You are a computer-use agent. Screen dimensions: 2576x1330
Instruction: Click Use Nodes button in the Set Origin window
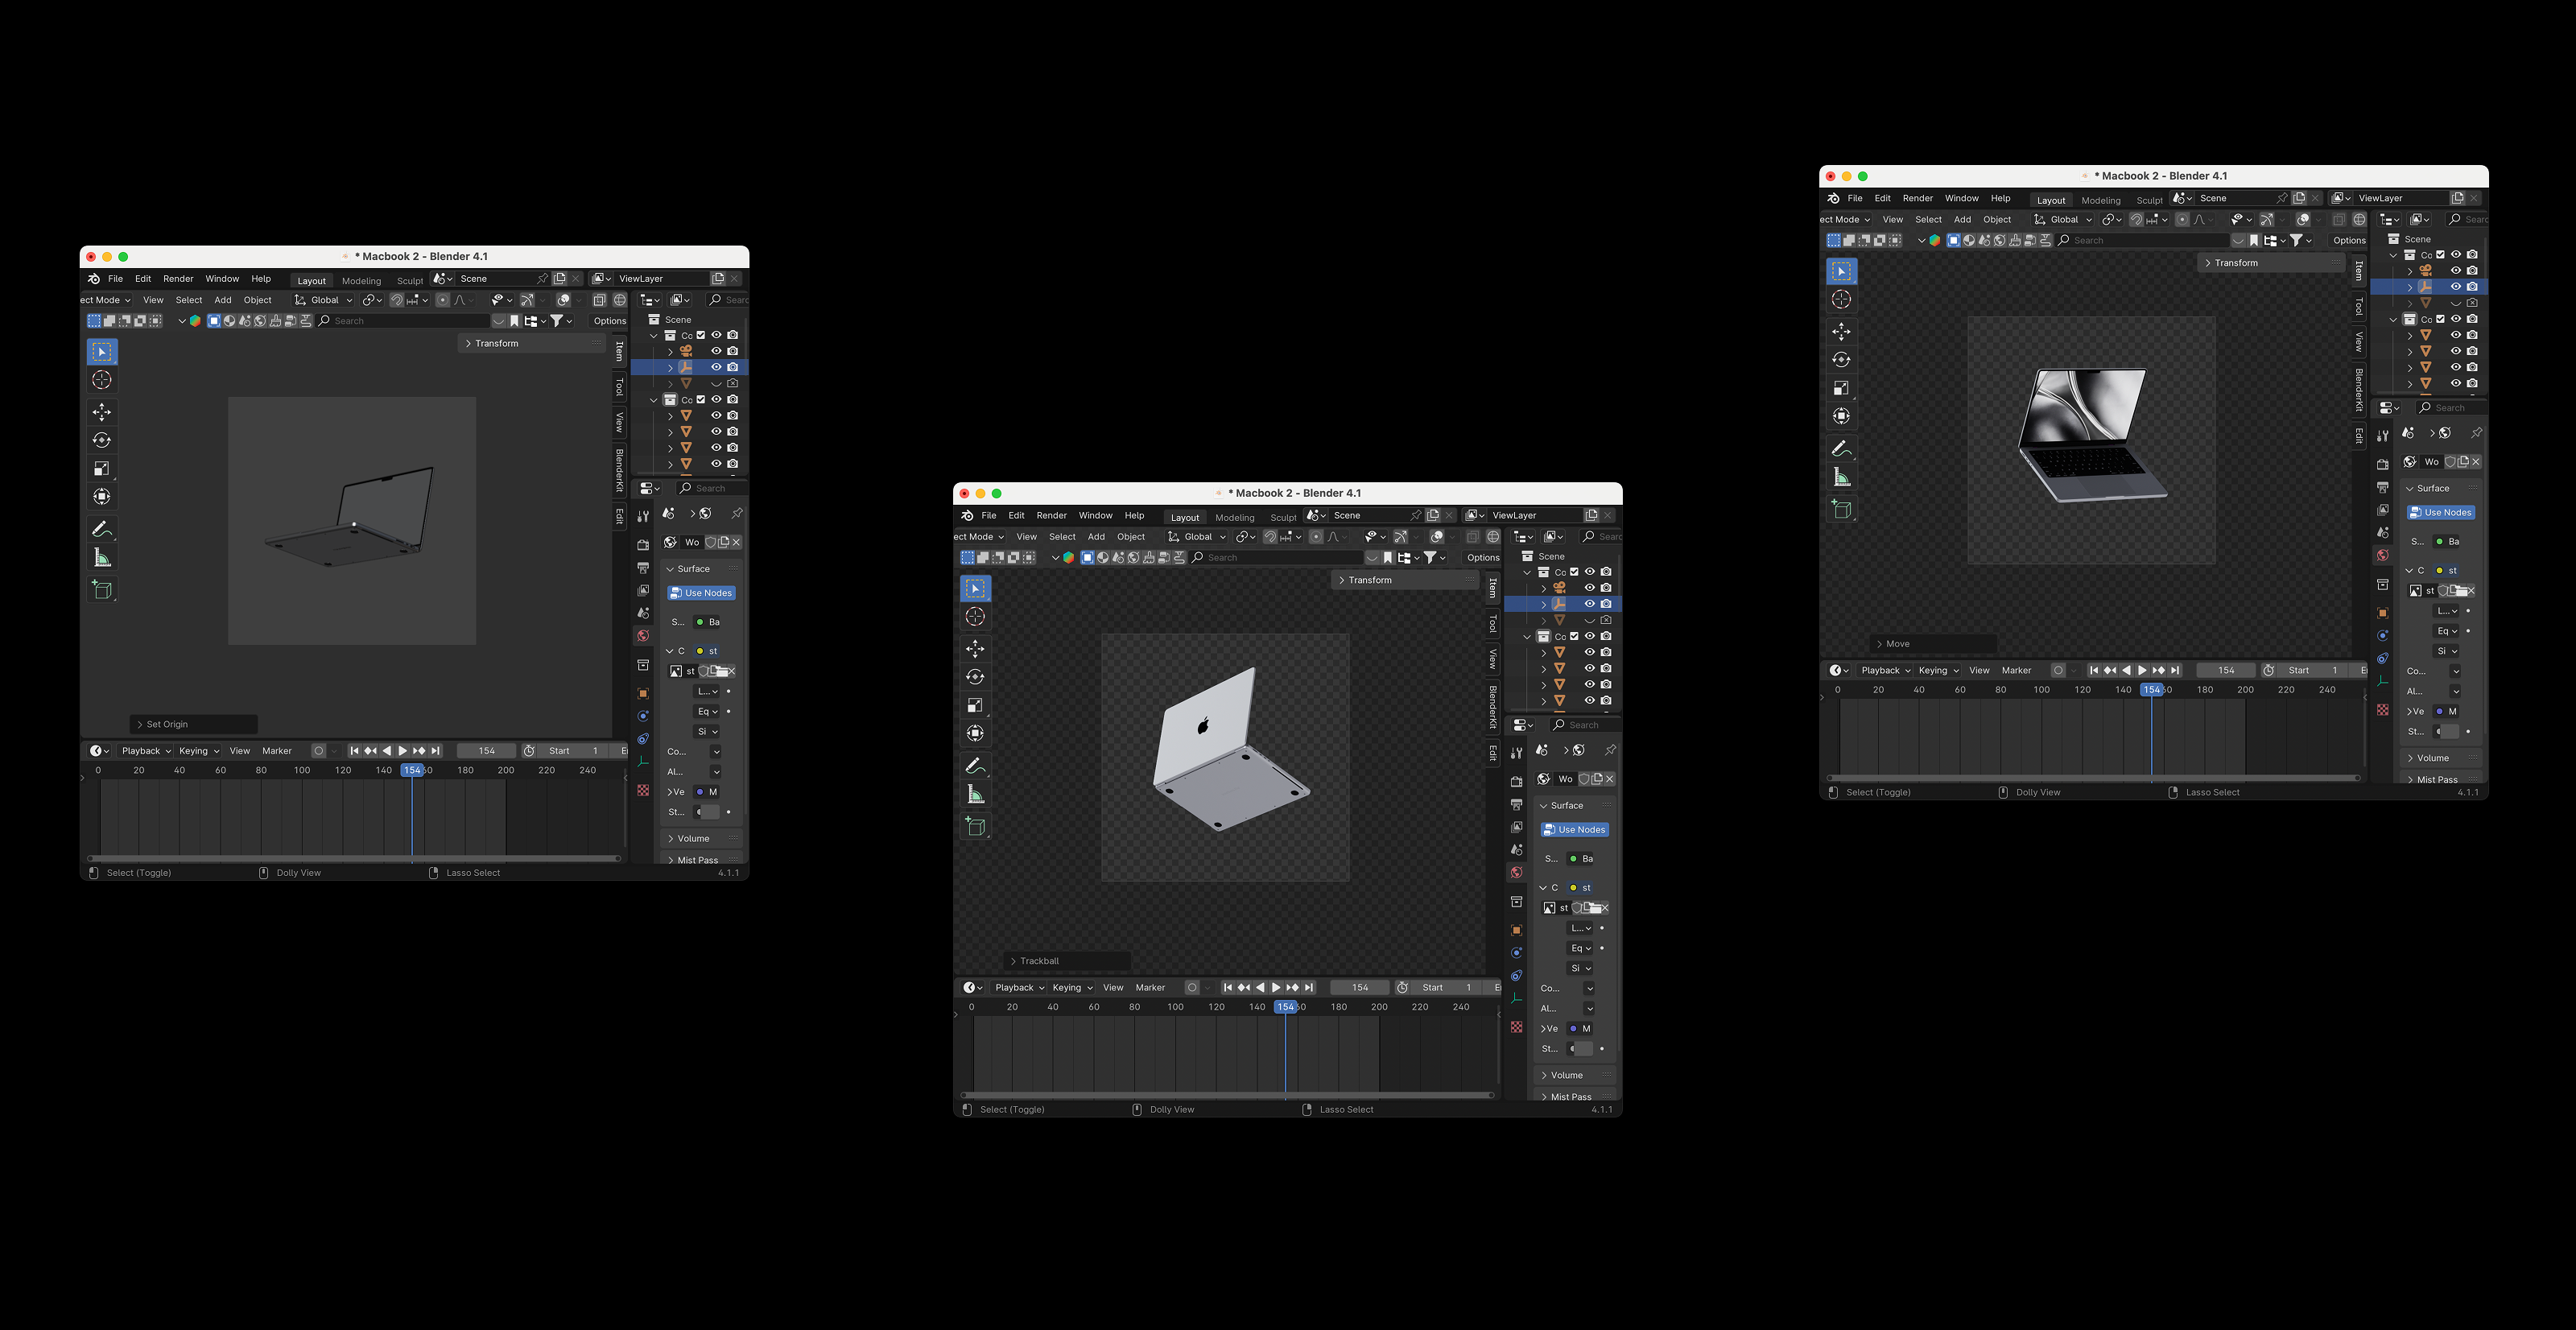coord(702,593)
